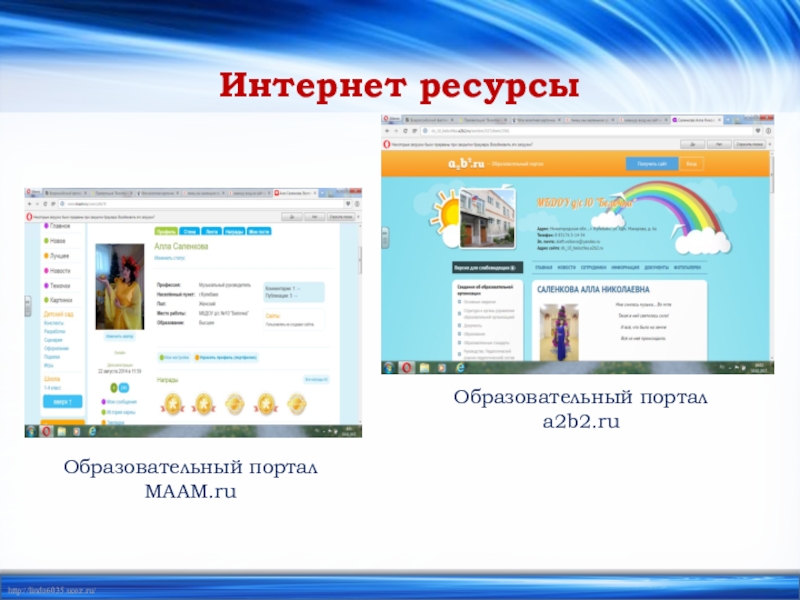
Task: Click a2b2.ru logo in orange header
Action: pos(466,164)
